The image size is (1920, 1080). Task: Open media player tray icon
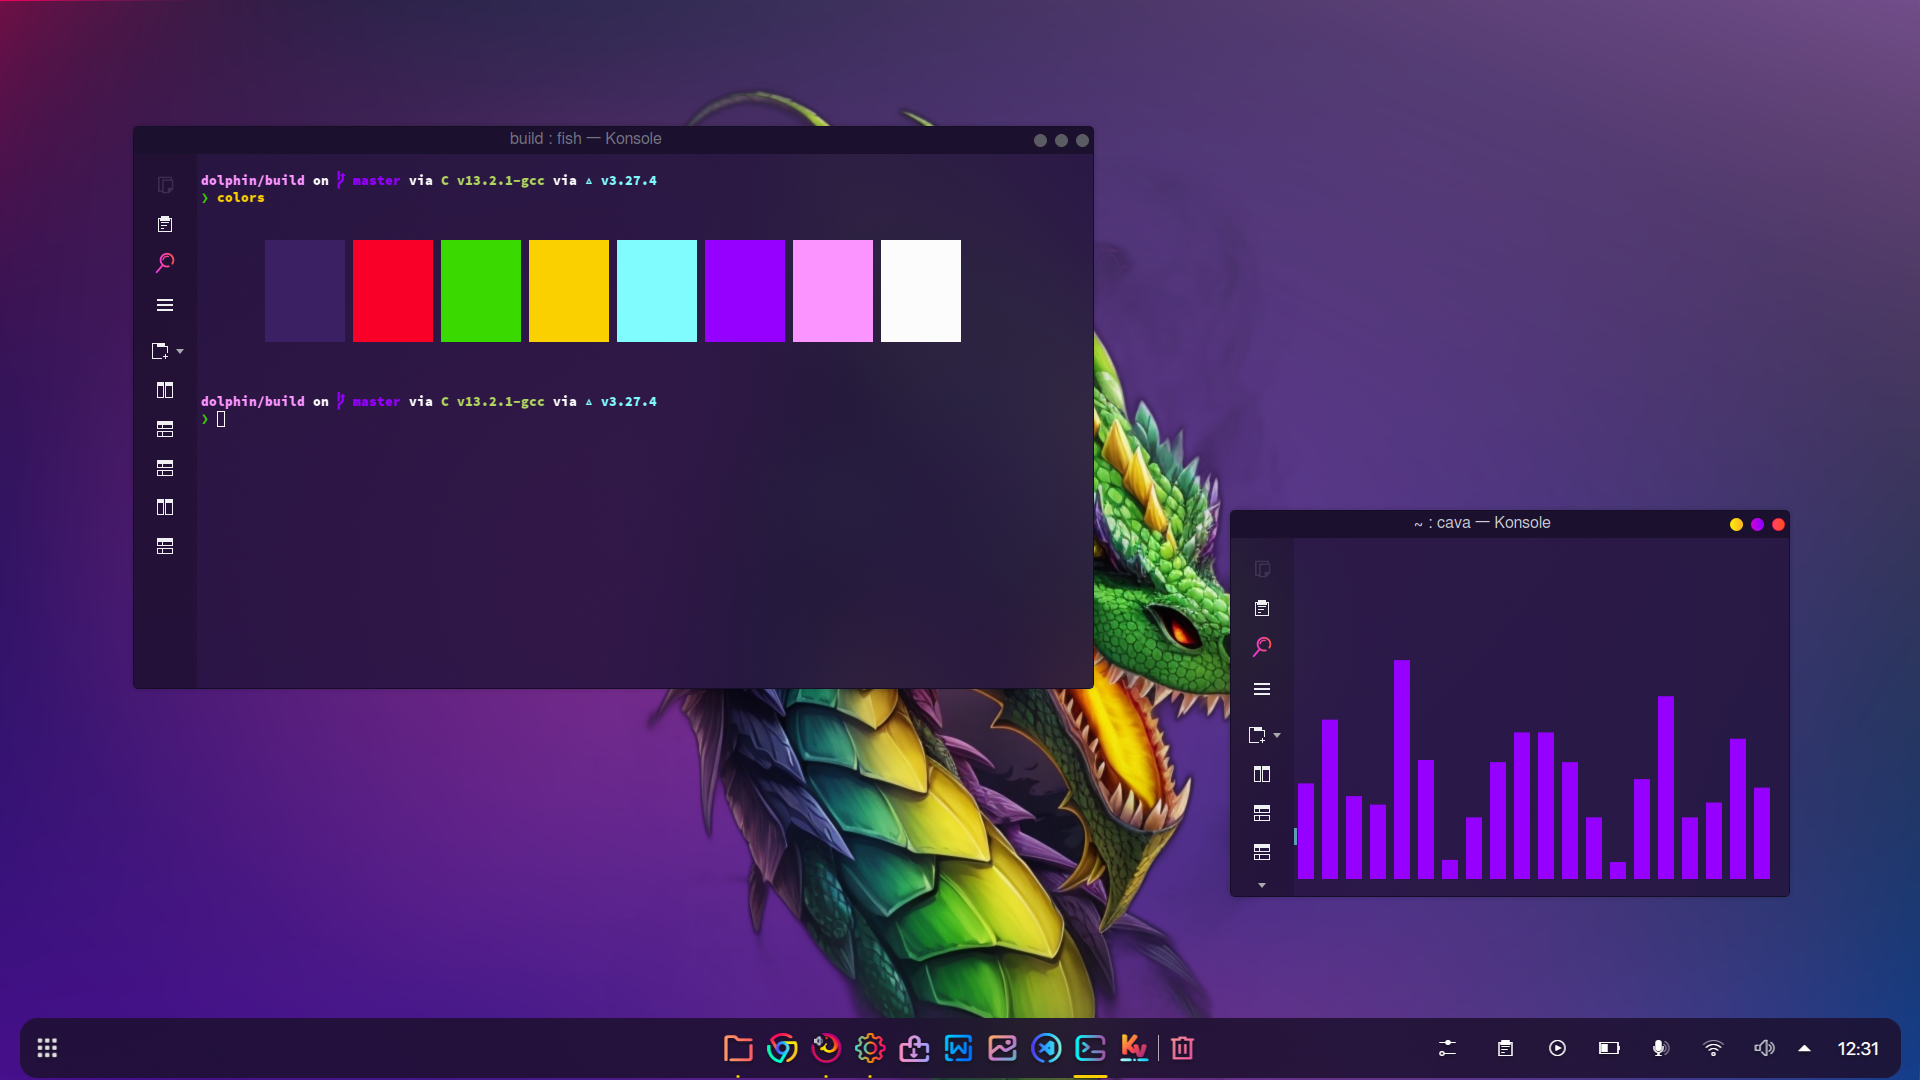click(x=1557, y=1048)
